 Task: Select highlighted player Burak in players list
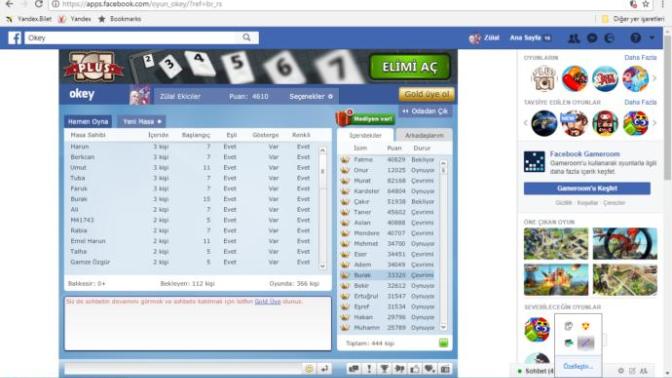point(388,275)
